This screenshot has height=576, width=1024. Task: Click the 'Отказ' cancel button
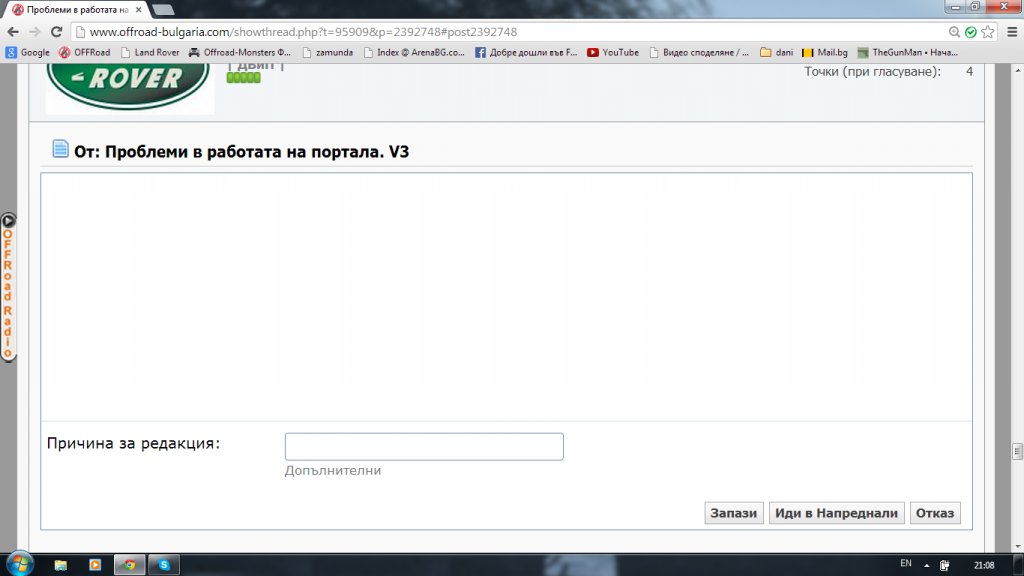tap(935, 513)
